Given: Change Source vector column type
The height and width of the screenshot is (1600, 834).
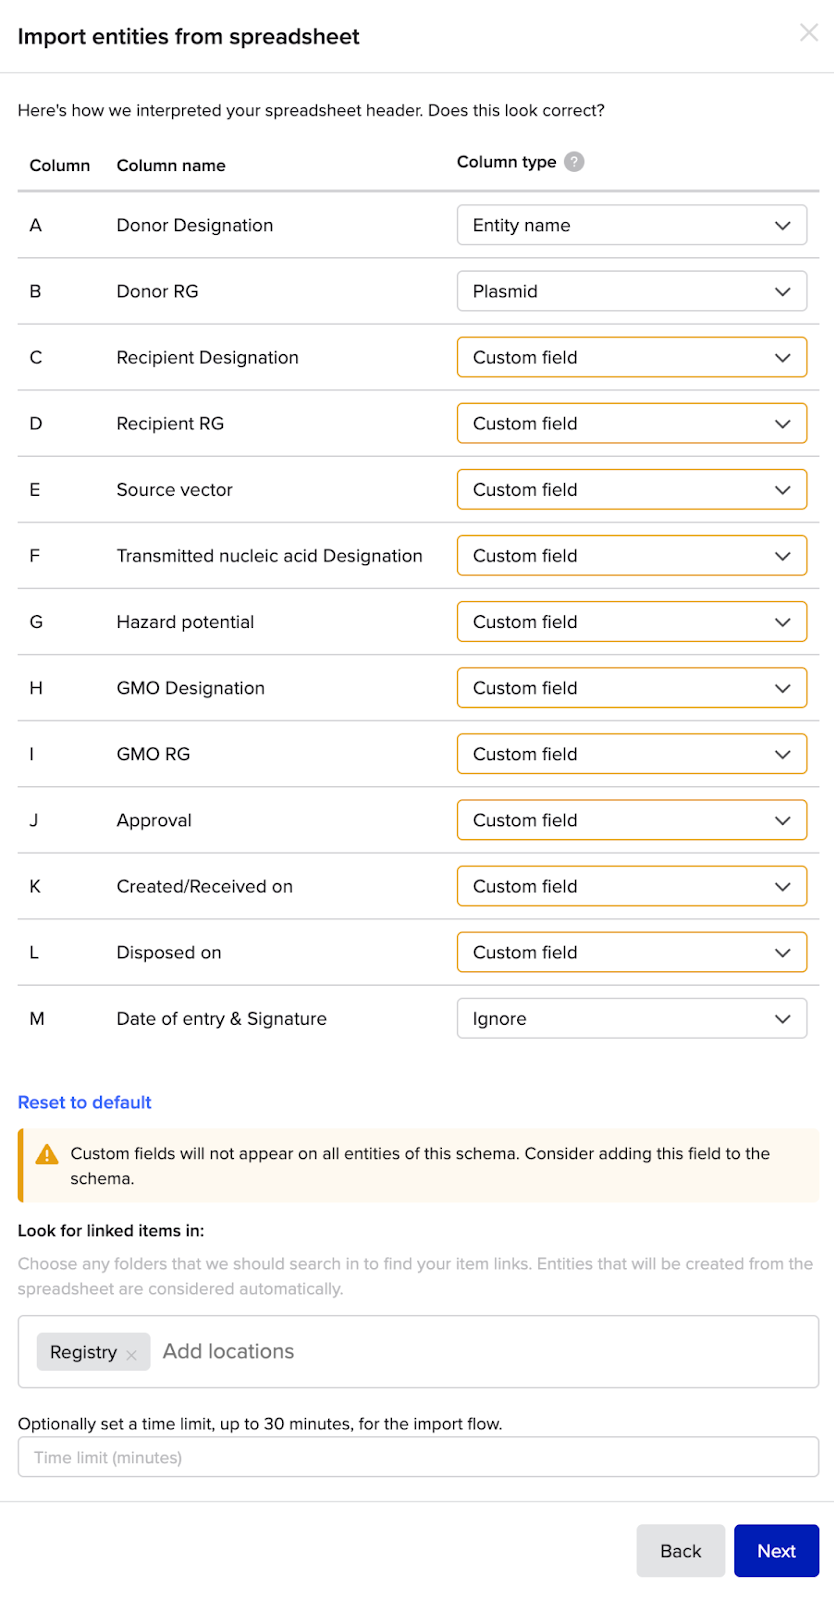Looking at the screenshot, I should tap(631, 489).
